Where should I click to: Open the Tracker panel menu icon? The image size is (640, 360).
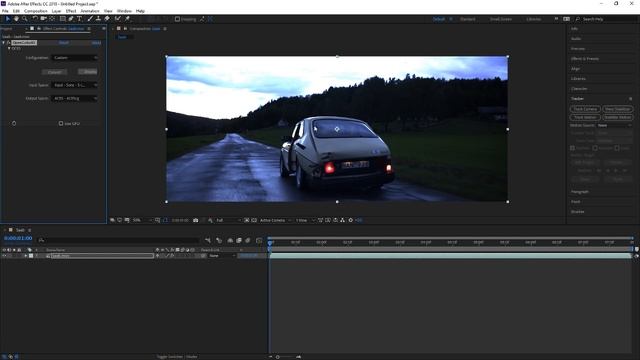coord(631,99)
